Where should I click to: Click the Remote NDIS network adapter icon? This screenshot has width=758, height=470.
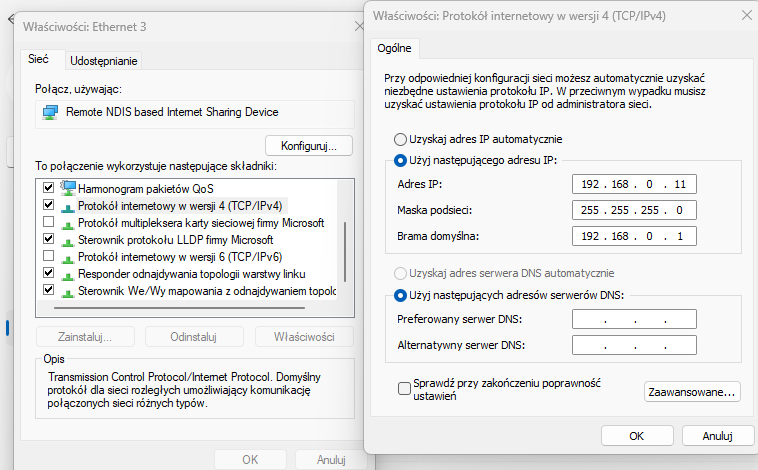click(x=49, y=112)
